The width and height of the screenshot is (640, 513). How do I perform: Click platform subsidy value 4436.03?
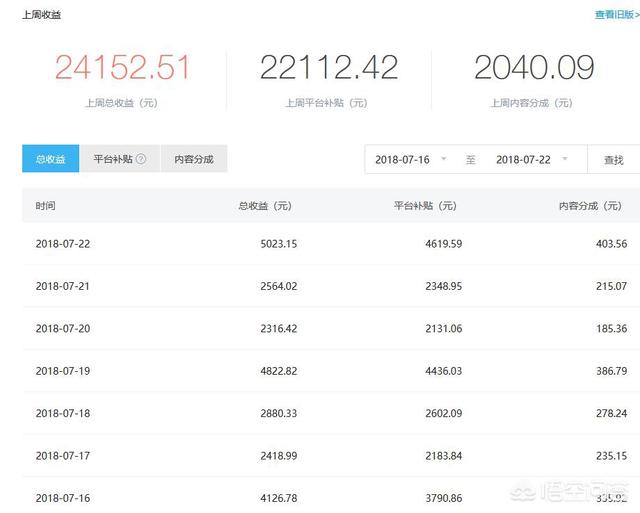(x=444, y=371)
